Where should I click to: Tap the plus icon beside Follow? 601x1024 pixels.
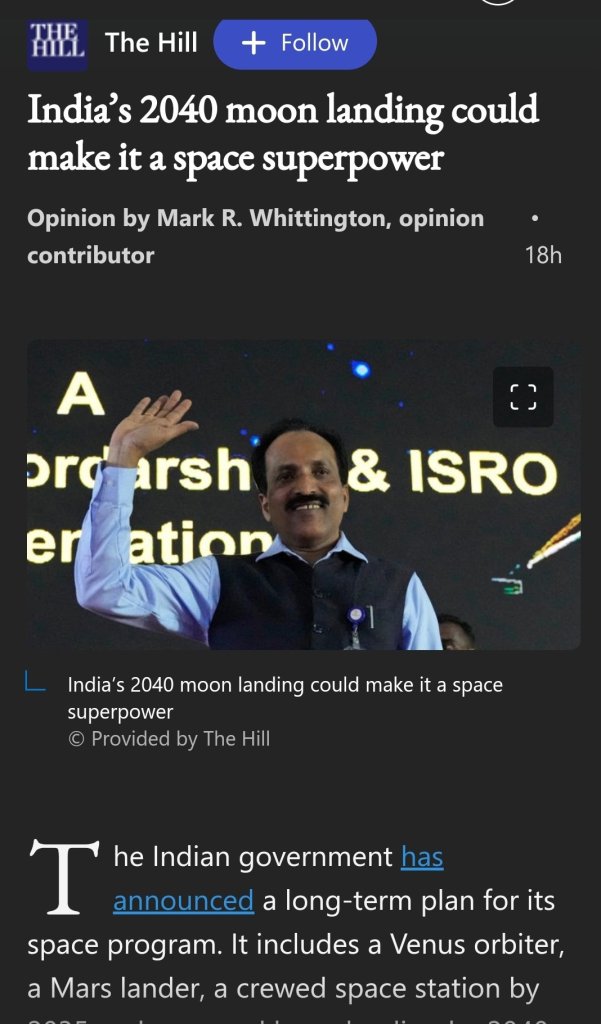pyautogui.click(x=255, y=43)
